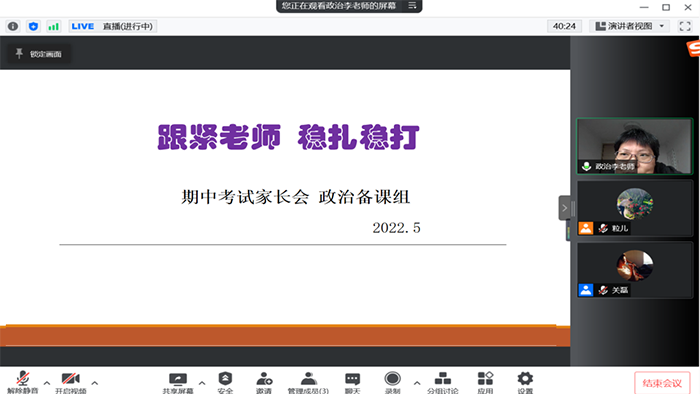Expand audio options arrow beside microphone
700x394 pixels.
coord(47,383)
